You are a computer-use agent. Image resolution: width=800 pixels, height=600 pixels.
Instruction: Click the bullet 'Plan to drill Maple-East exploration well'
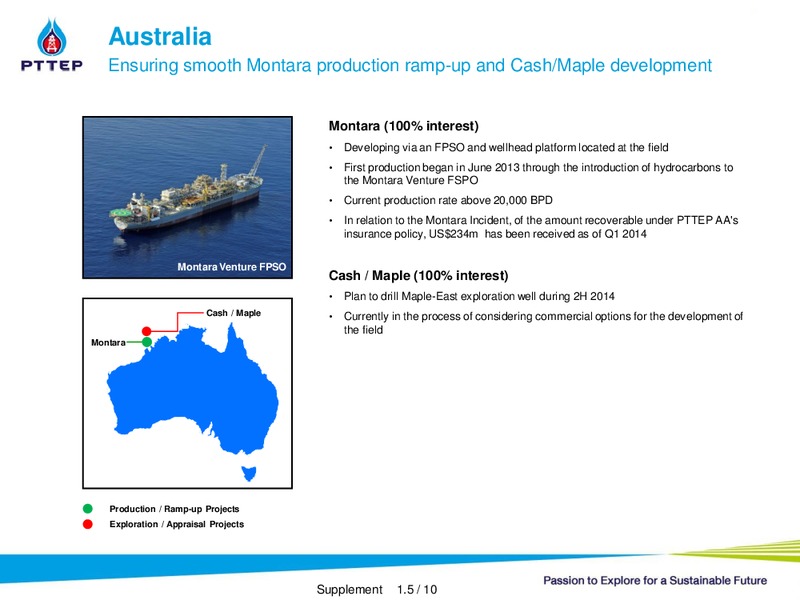[x=479, y=296]
